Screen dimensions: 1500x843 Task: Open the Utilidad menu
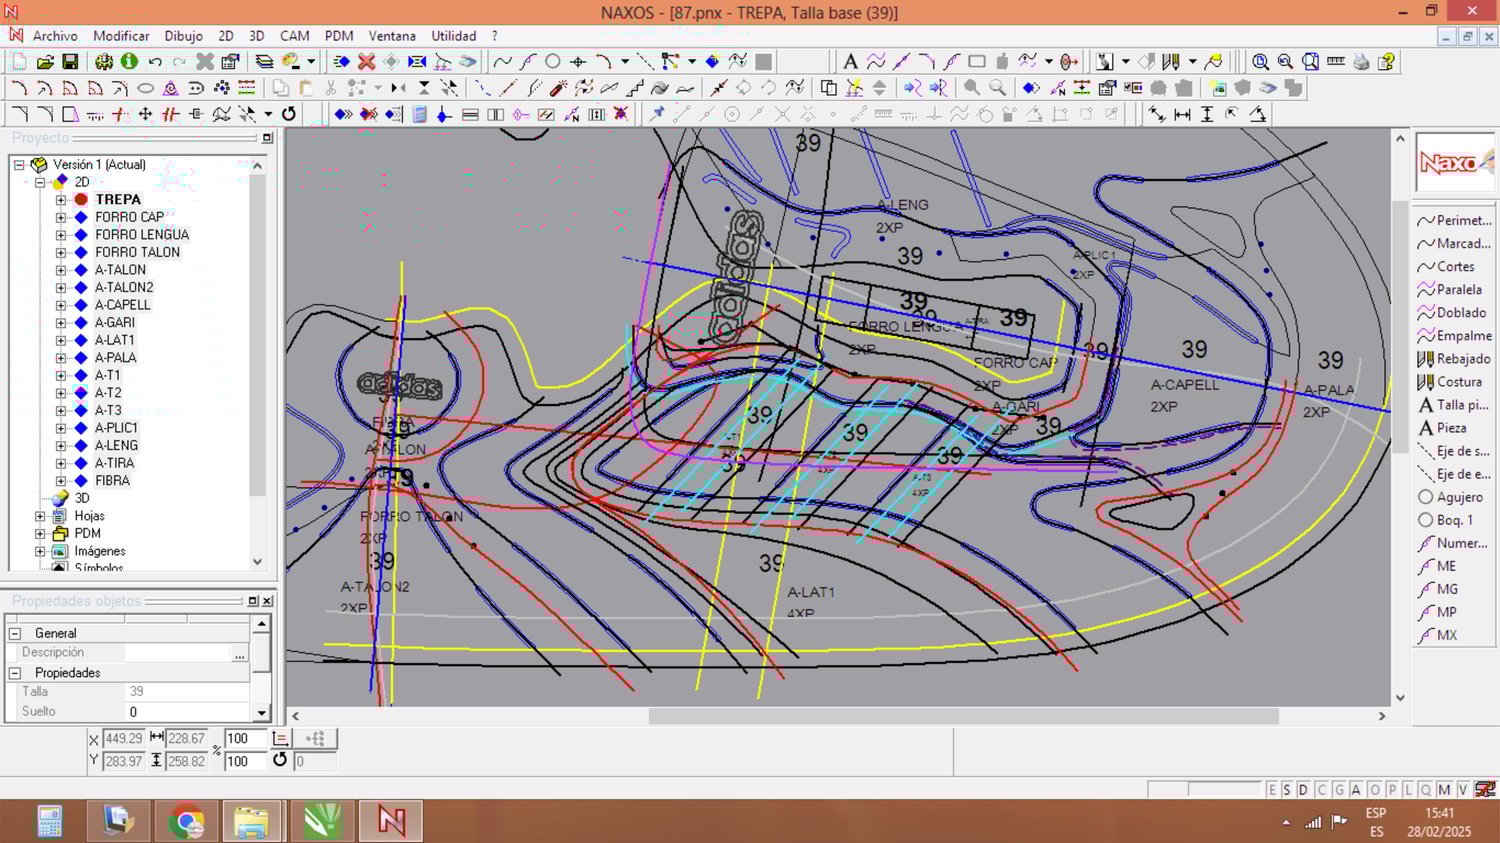[453, 36]
